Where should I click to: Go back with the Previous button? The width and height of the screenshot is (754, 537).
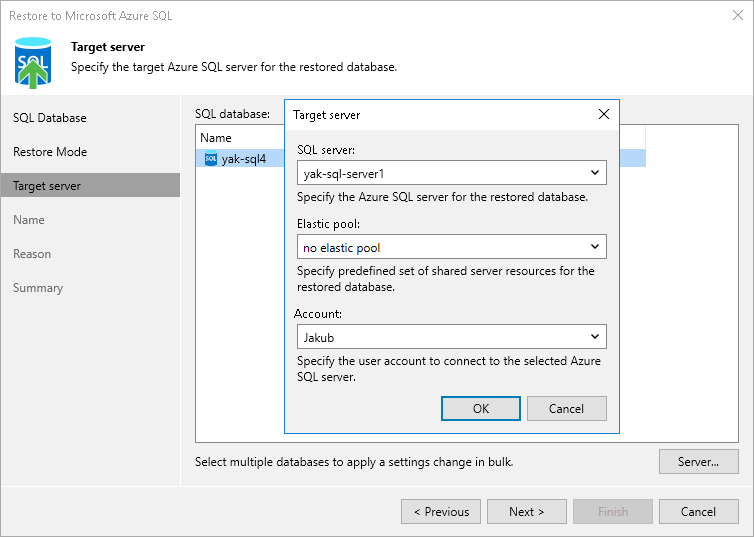click(x=441, y=512)
